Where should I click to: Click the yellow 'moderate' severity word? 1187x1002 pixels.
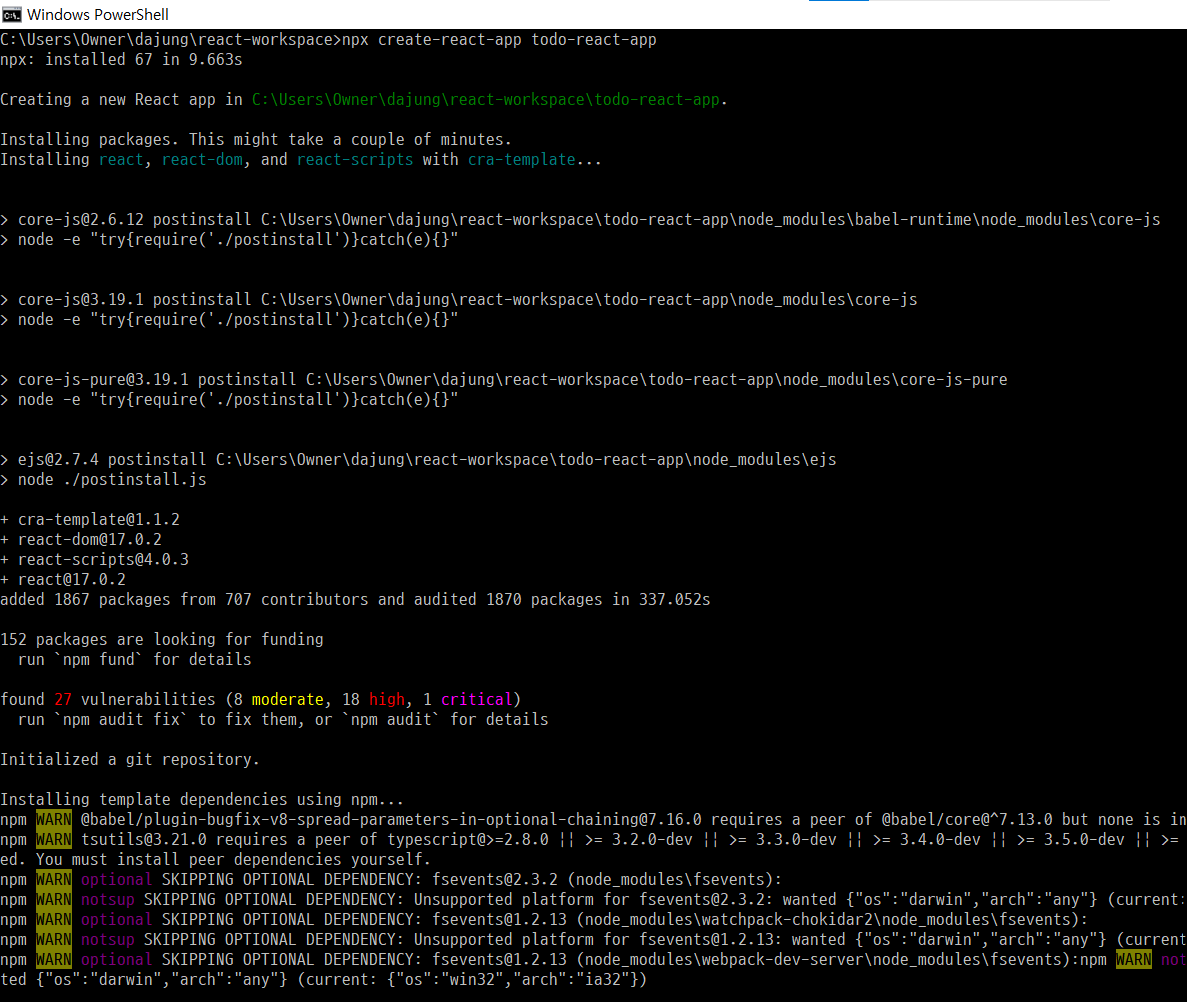288,700
